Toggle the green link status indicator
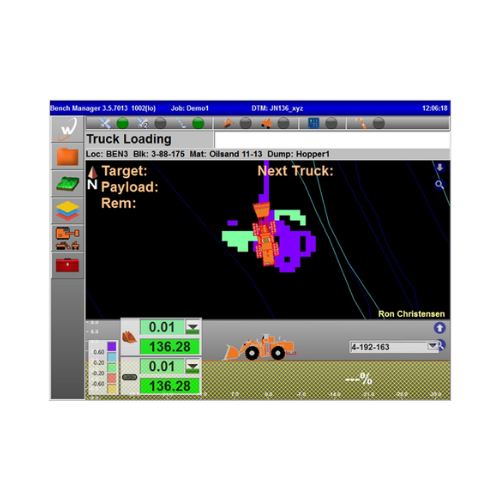500x500 pixels. (x=198, y=123)
